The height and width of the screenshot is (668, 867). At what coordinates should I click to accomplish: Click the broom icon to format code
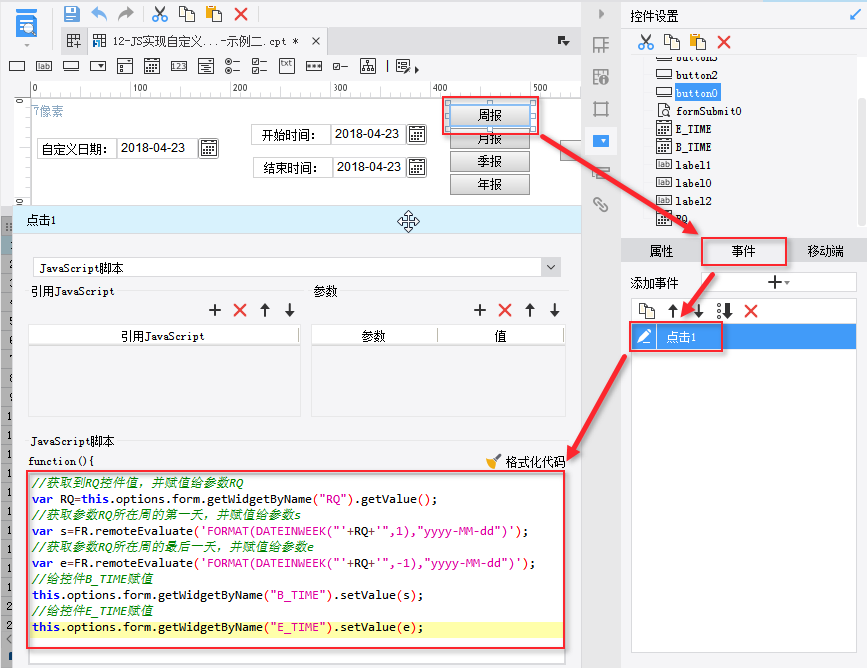(492, 462)
